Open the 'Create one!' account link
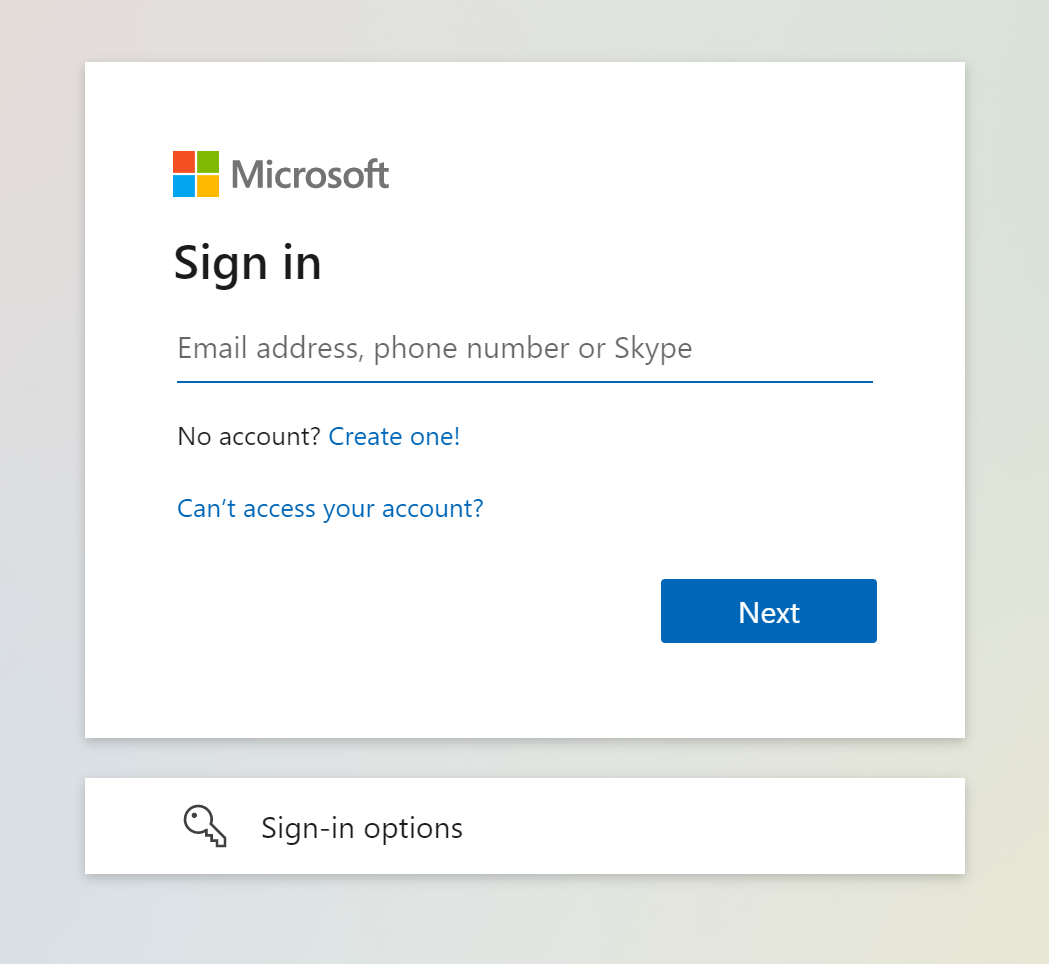 point(394,437)
